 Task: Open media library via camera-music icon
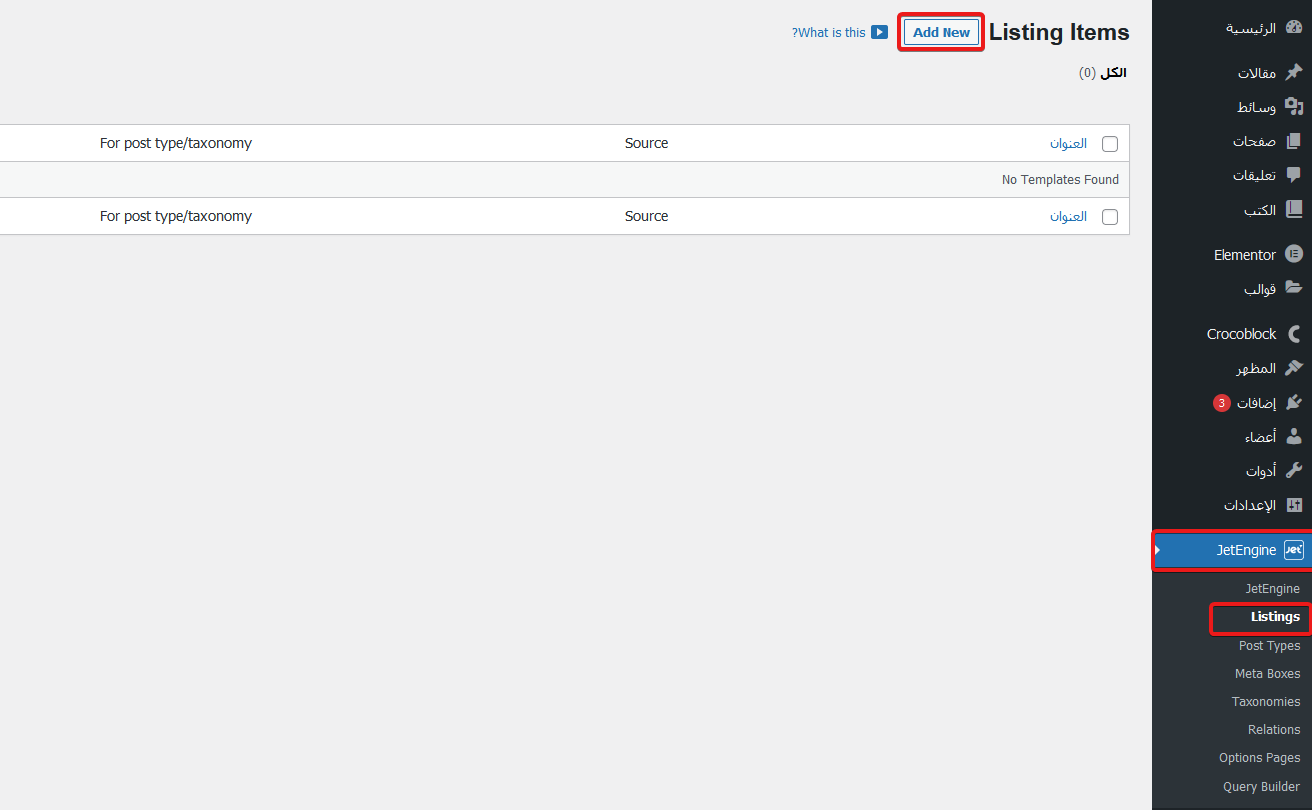pyautogui.click(x=1294, y=106)
